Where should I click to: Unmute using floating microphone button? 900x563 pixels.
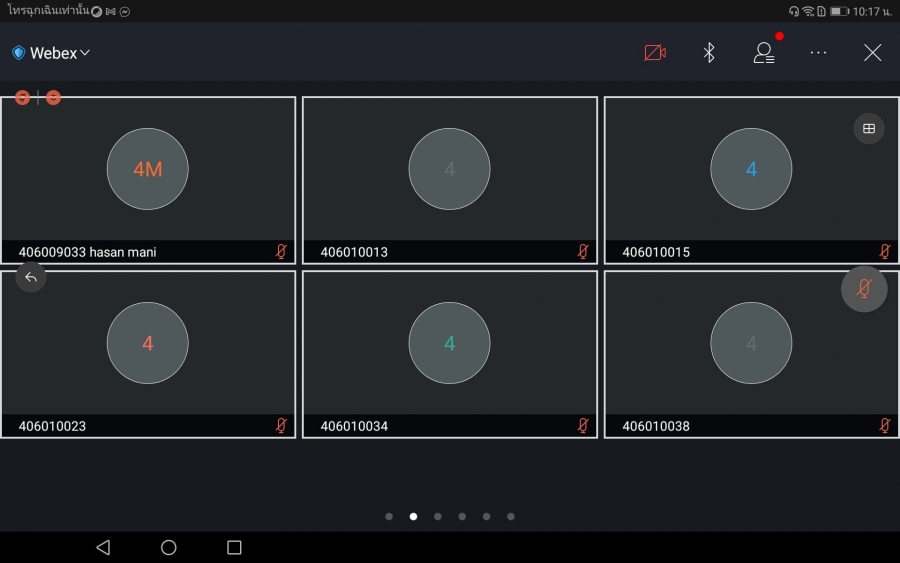click(x=864, y=289)
